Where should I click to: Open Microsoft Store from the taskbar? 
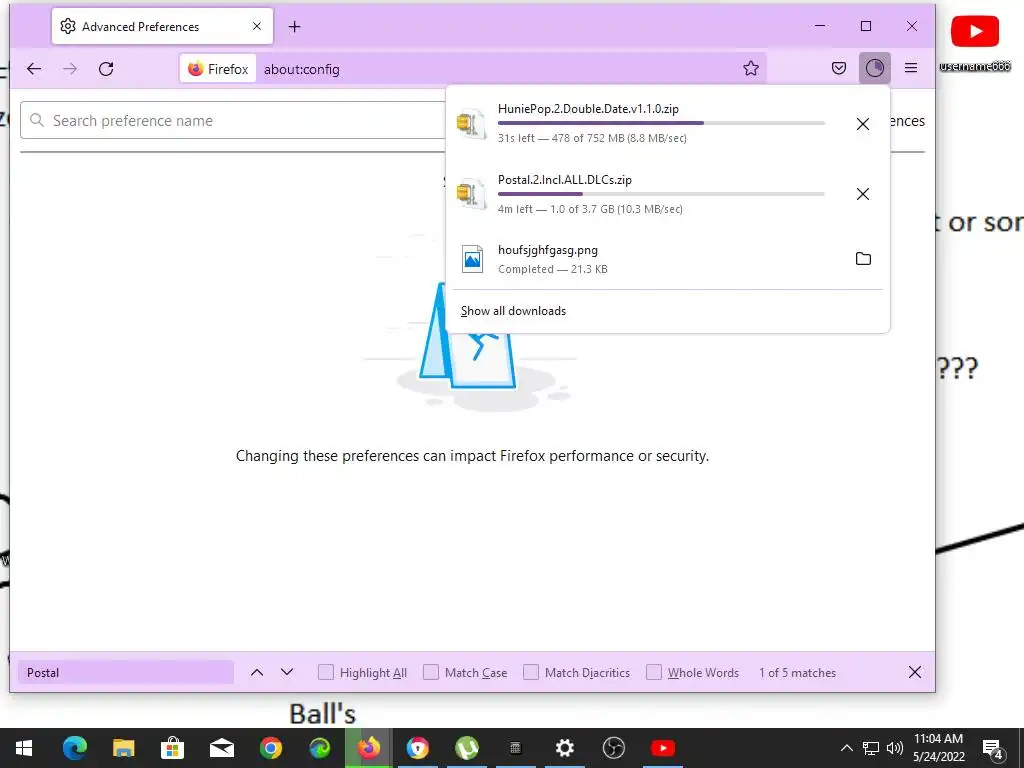pos(172,748)
